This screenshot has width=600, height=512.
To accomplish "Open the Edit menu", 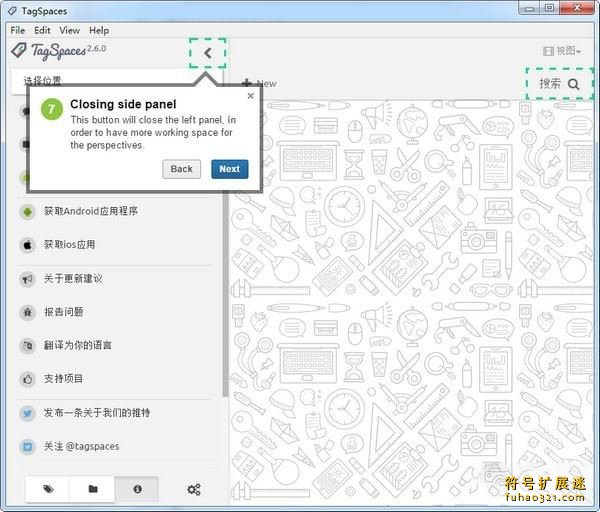I will click(x=42, y=30).
